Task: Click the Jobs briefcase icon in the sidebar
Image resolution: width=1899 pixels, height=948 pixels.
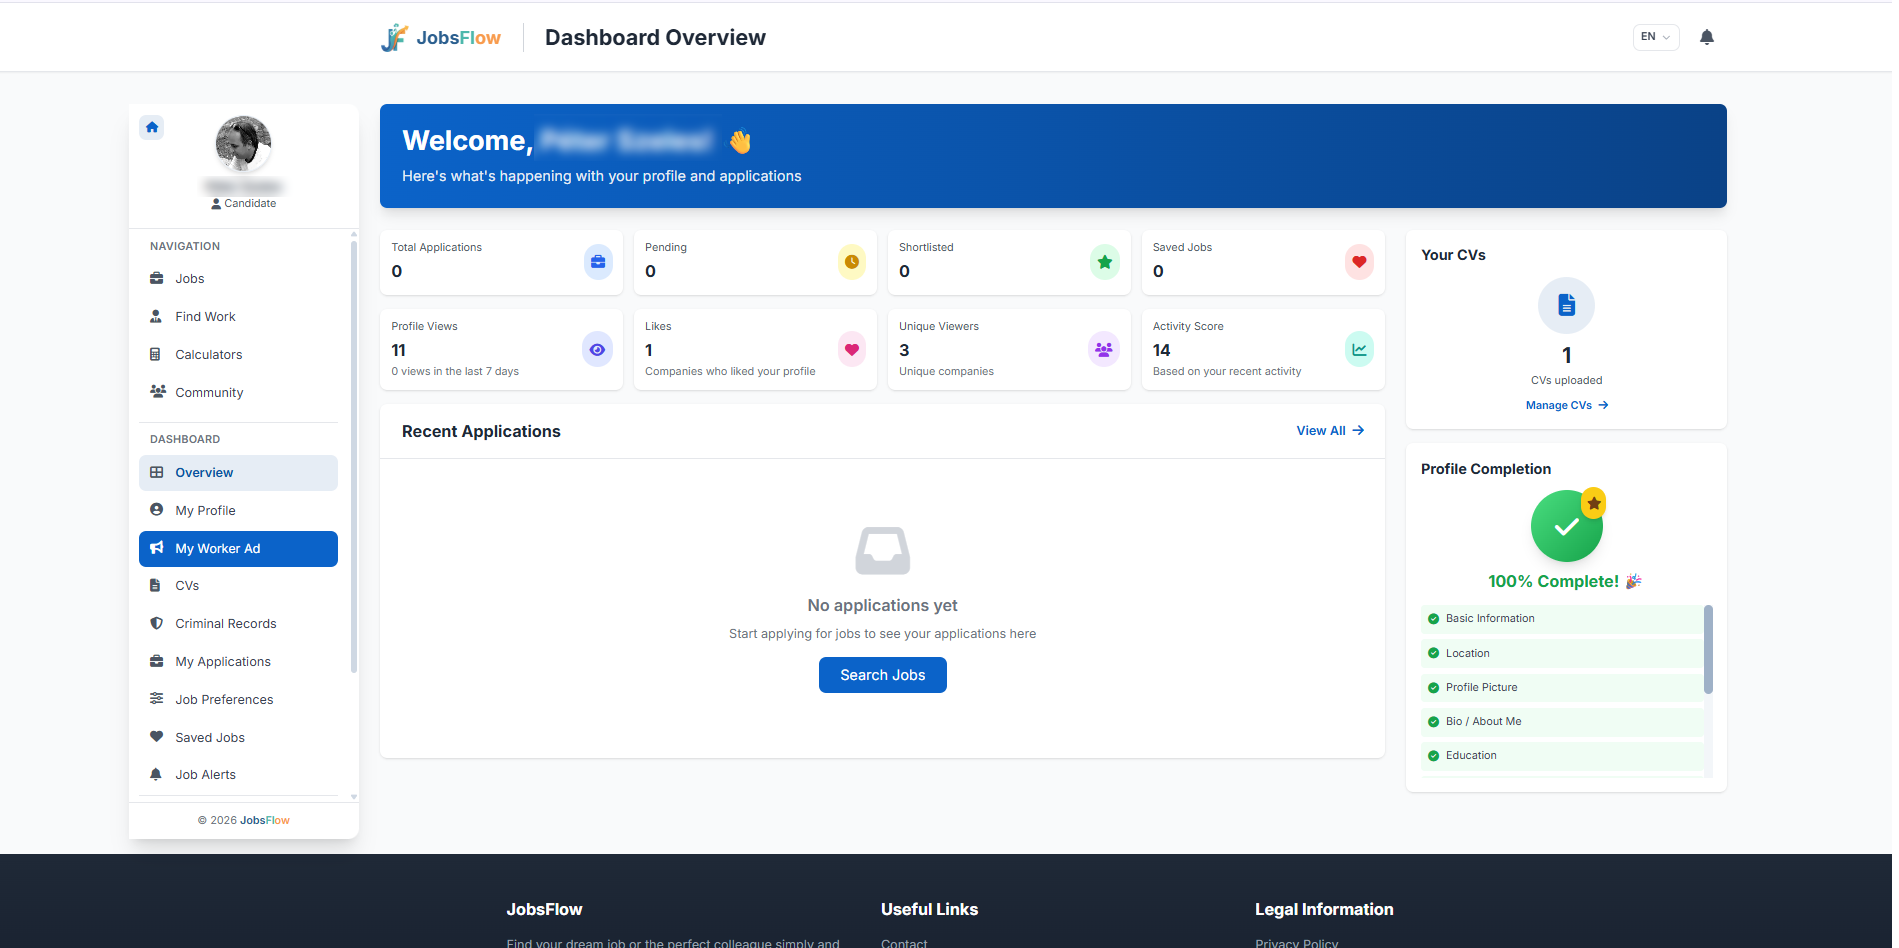Action: [157, 278]
